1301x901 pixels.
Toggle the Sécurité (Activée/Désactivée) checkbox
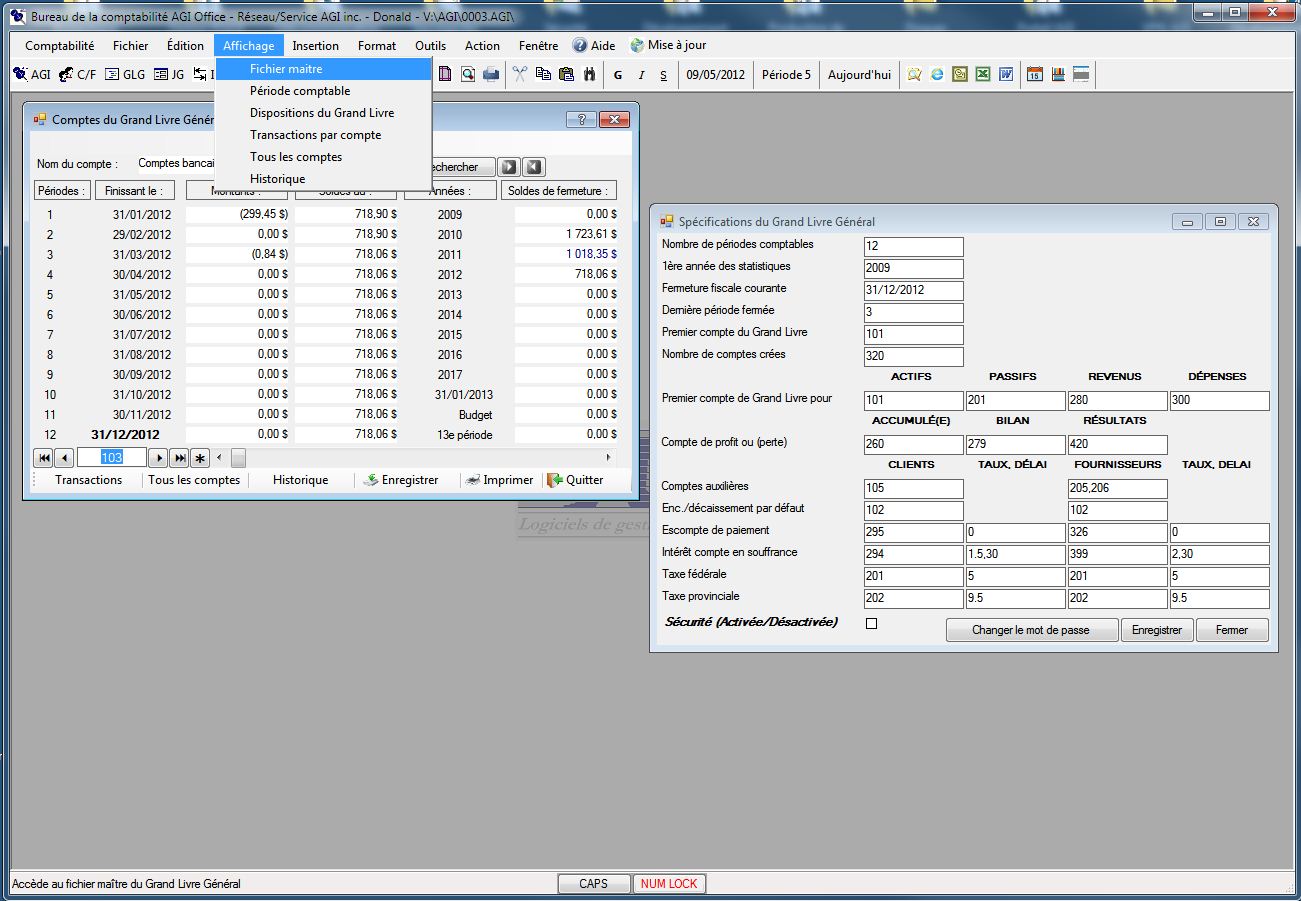click(x=871, y=624)
